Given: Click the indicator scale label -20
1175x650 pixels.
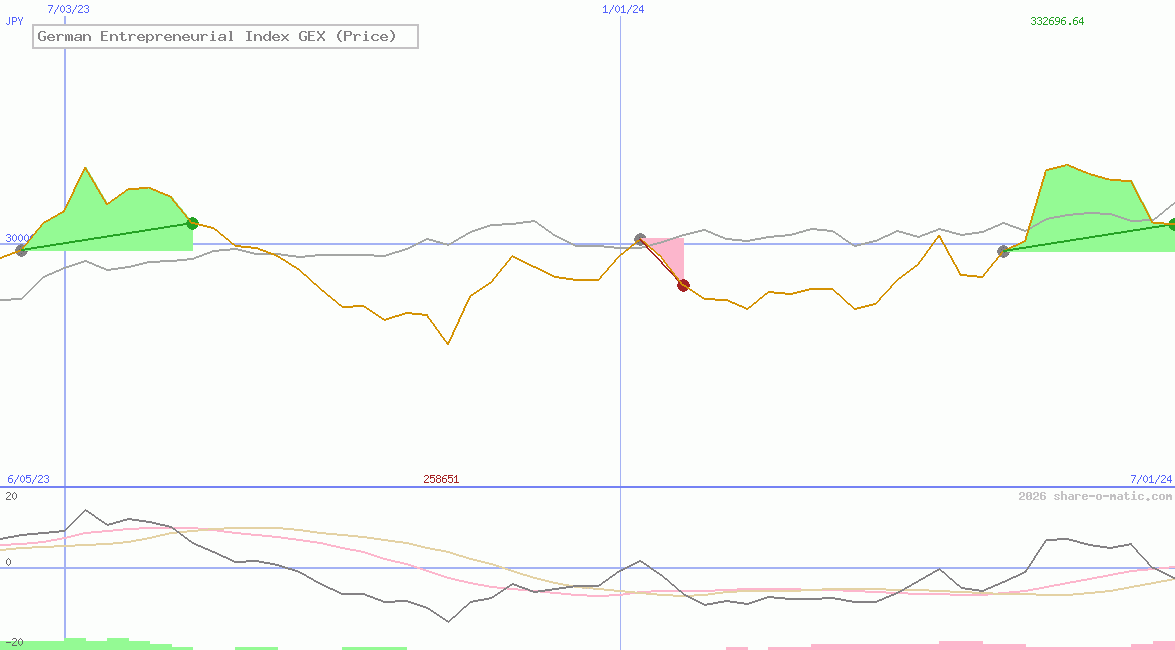Looking at the screenshot, I should 14,643.
